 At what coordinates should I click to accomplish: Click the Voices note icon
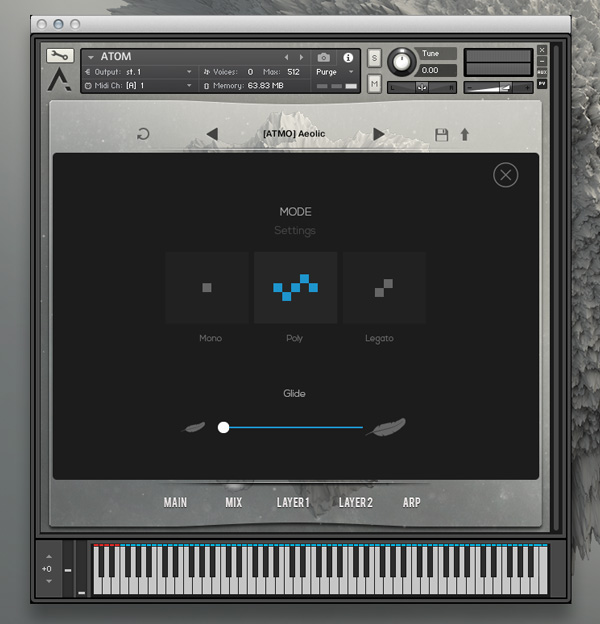[x=206, y=72]
